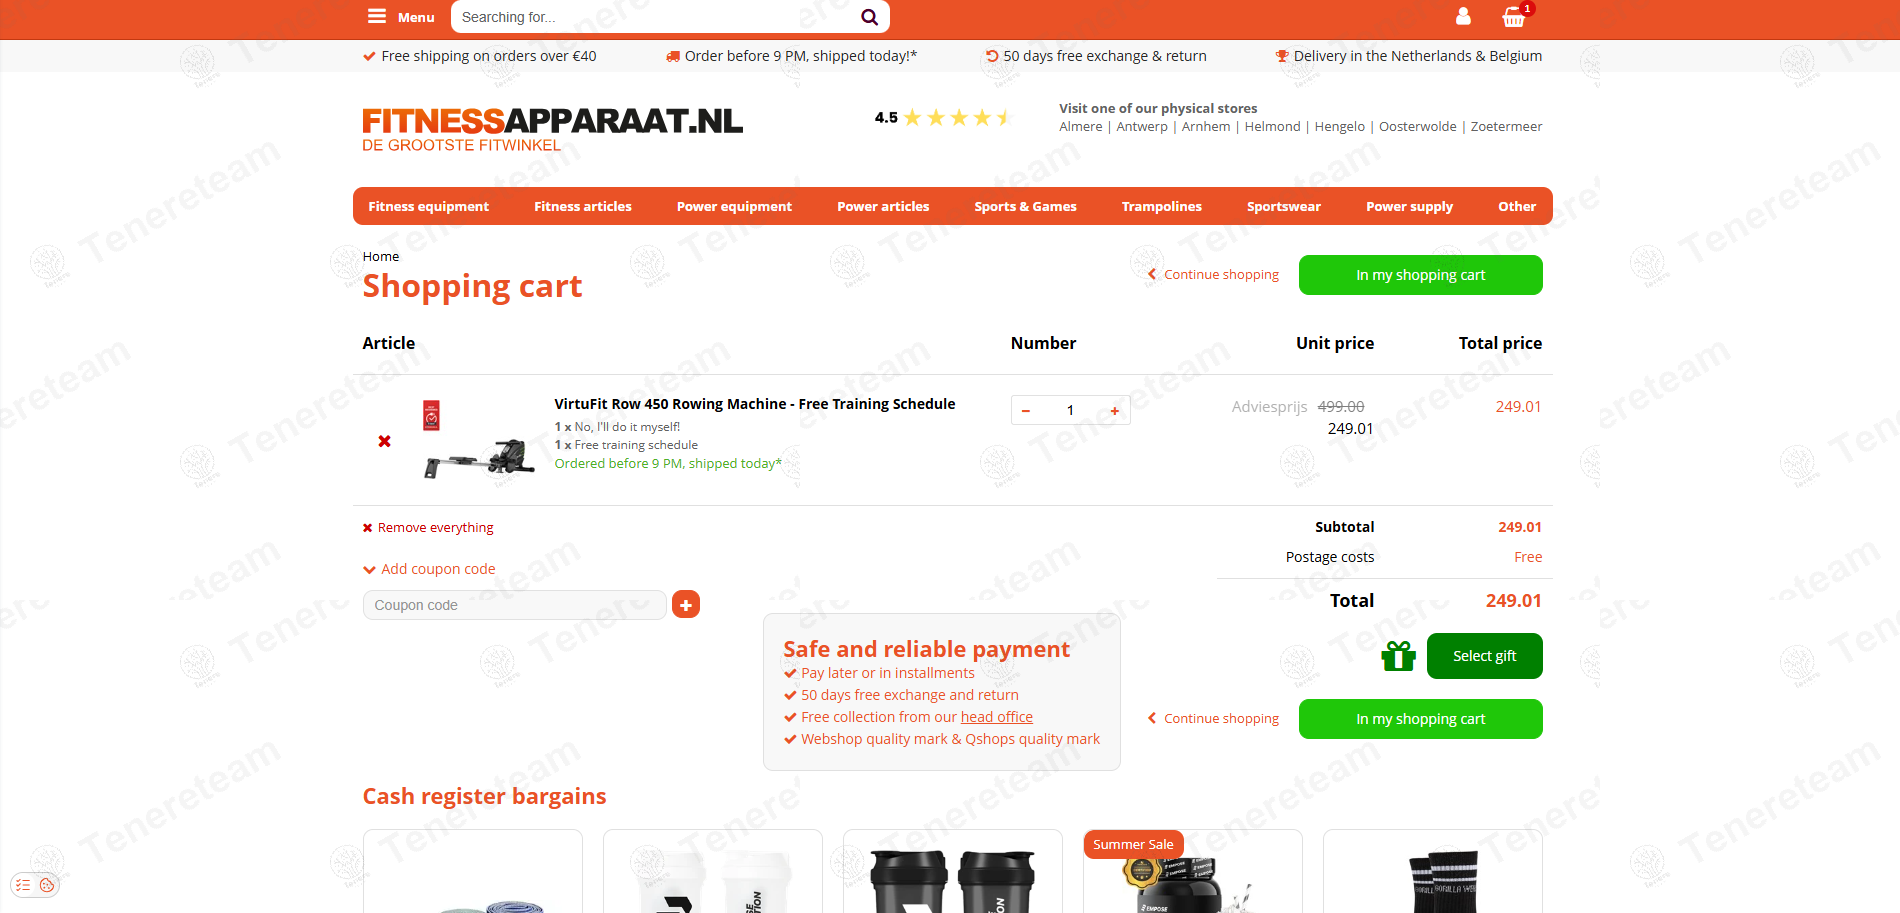Expand the Add coupon code section
Image resolution: width=1900 pixels, height=913 pixels.
coord(429,569)
